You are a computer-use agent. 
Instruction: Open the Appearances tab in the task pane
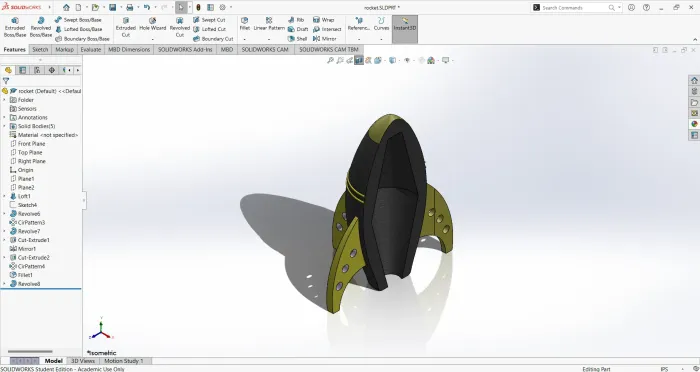click(694, 124)
